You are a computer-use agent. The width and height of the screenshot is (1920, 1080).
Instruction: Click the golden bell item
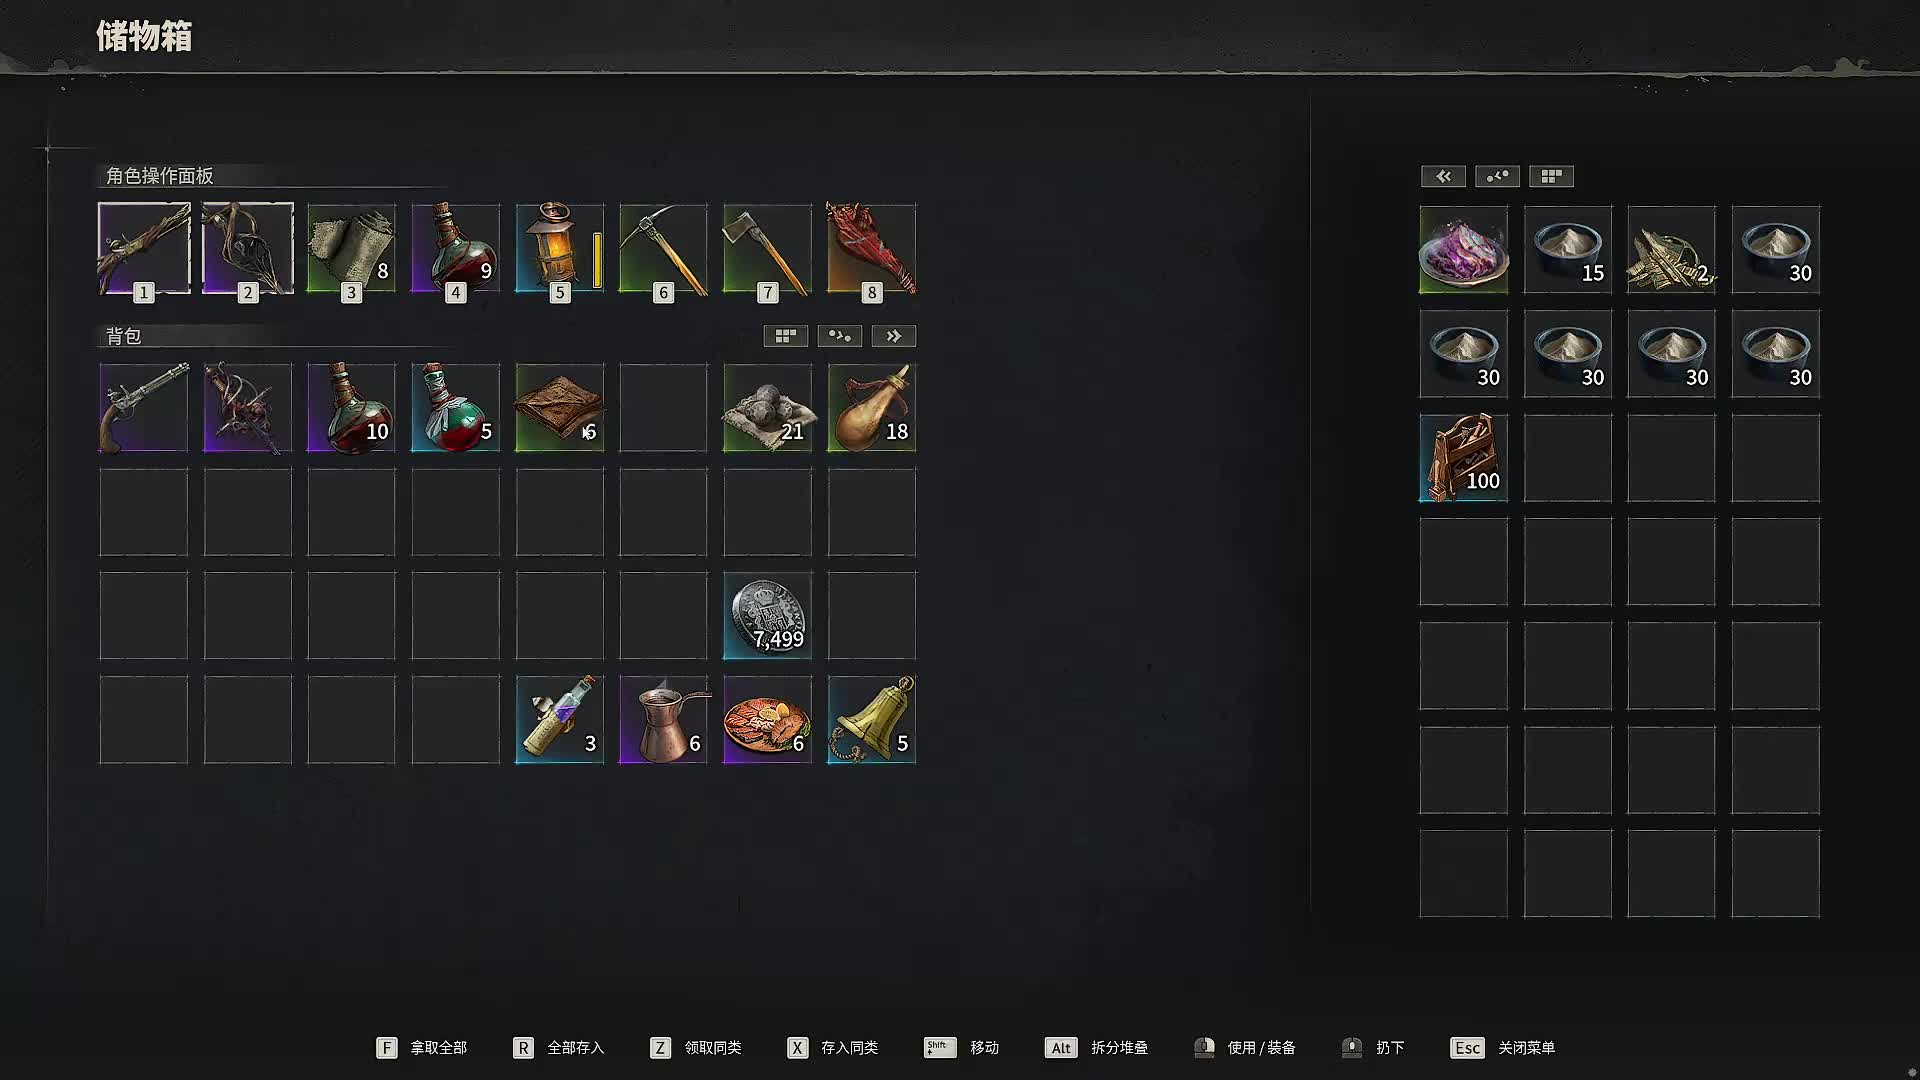pyautogui.click(x=871, y=719)
